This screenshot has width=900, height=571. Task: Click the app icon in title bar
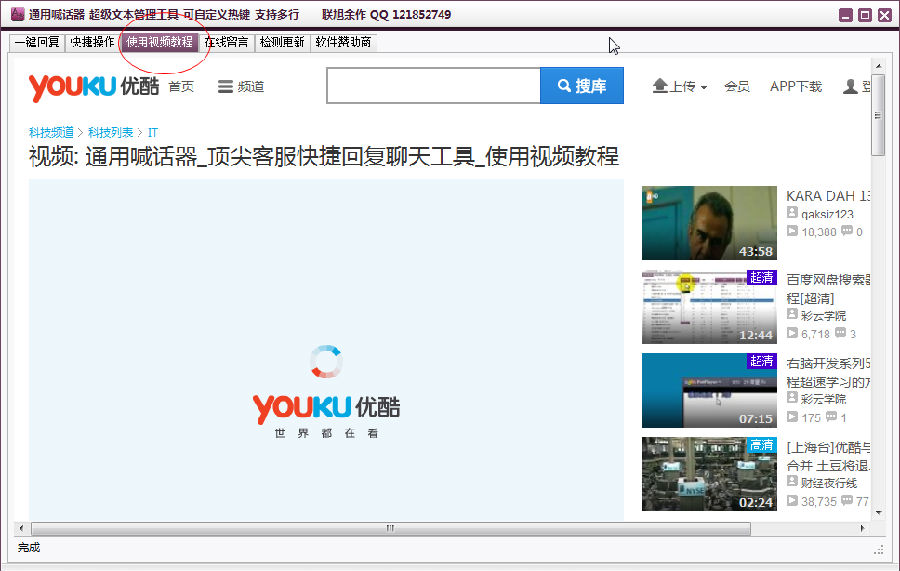click(x=17, y=14)
